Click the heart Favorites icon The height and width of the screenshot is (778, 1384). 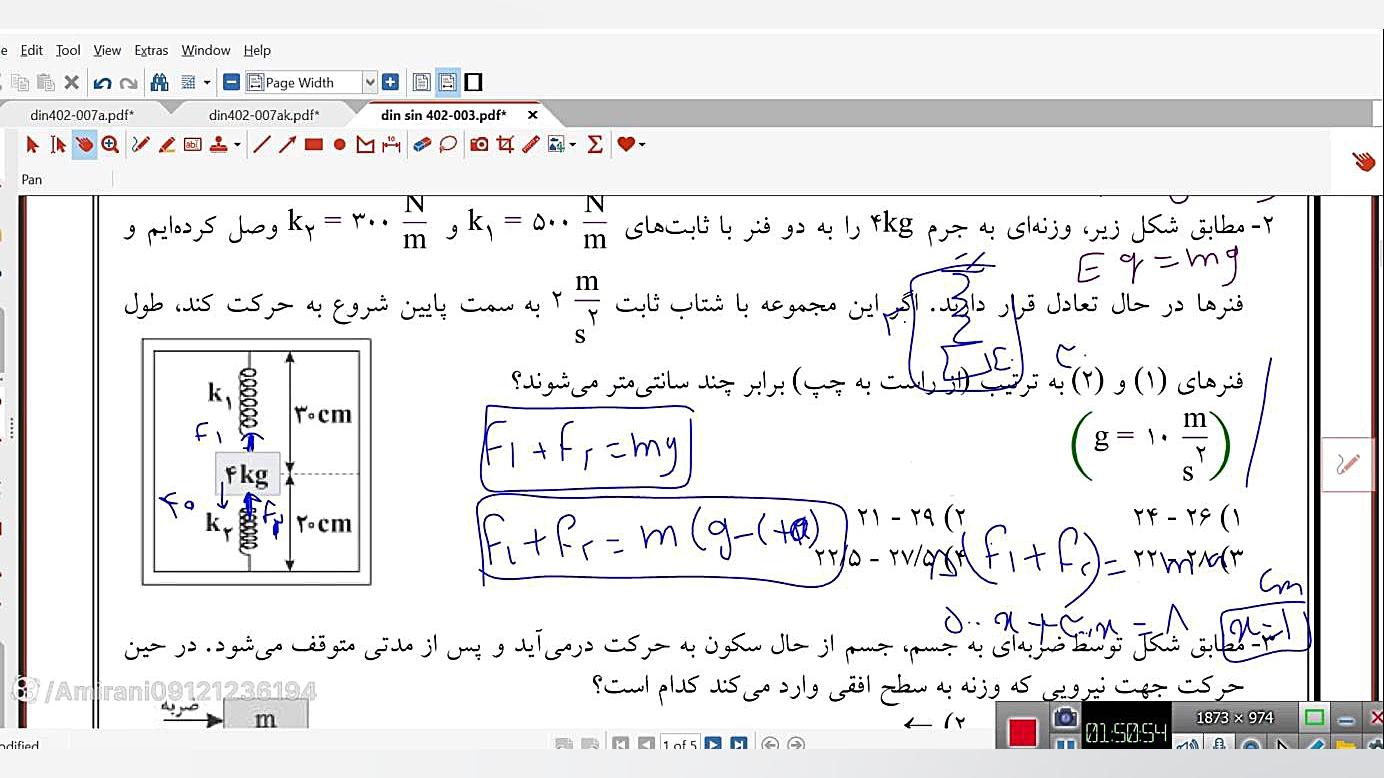tap(626, 145)
